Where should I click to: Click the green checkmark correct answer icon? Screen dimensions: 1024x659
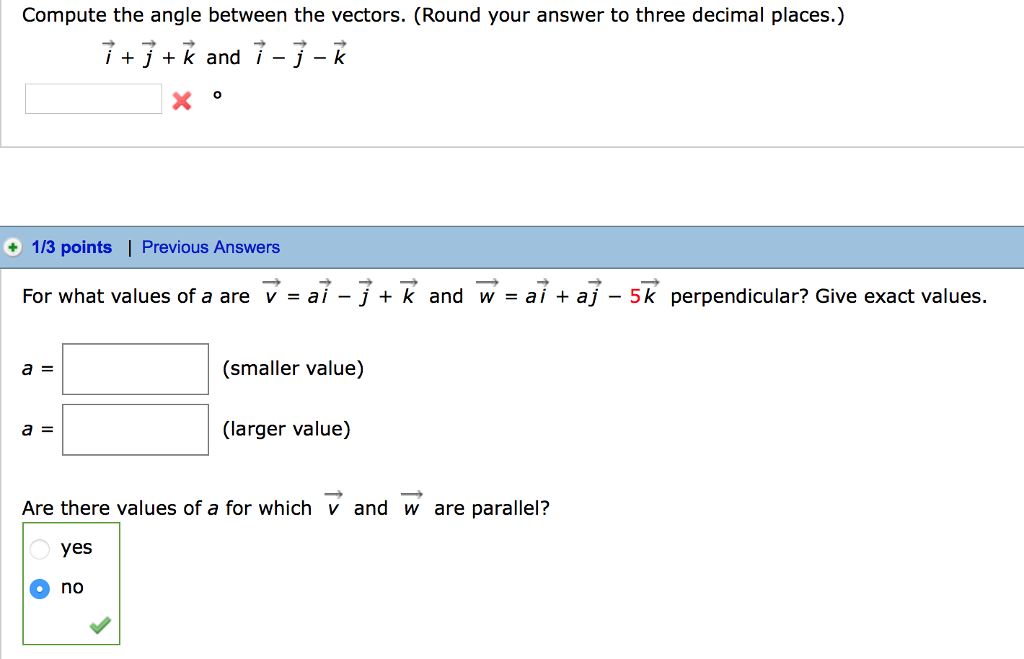pyautogui.click(x=98, y=625)
